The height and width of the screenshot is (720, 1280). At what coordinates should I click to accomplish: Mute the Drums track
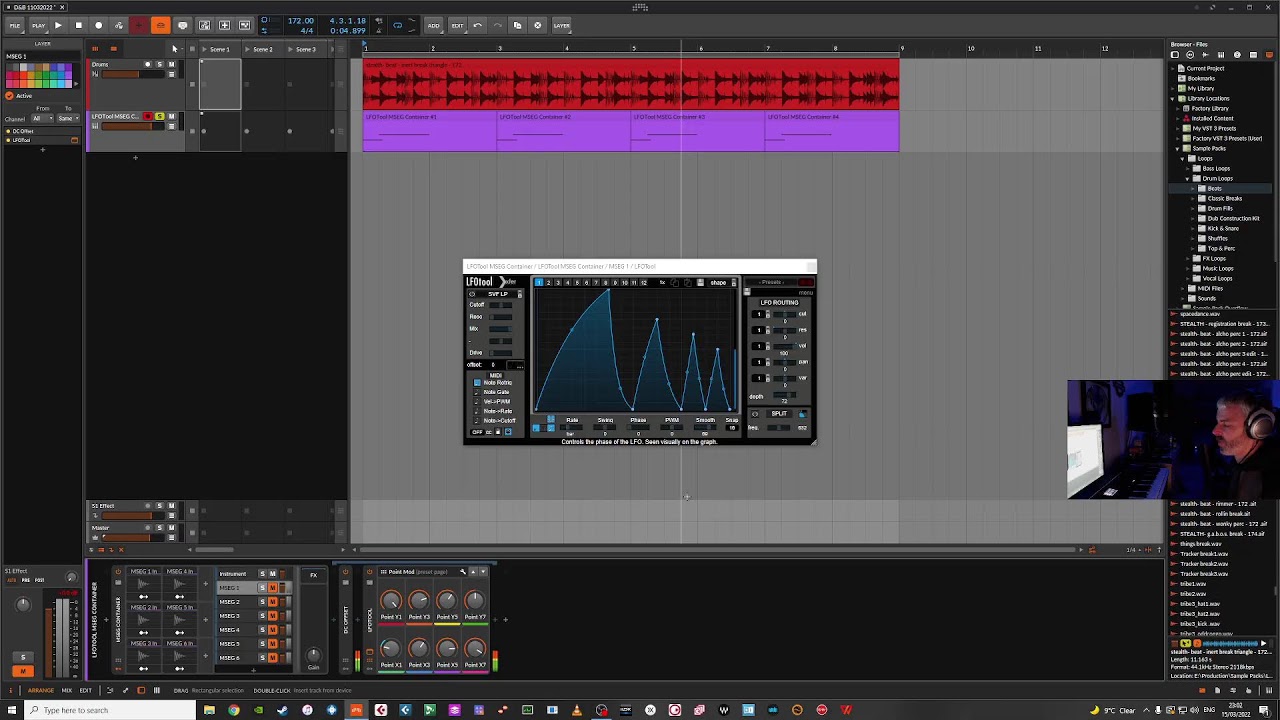point(171,64)
